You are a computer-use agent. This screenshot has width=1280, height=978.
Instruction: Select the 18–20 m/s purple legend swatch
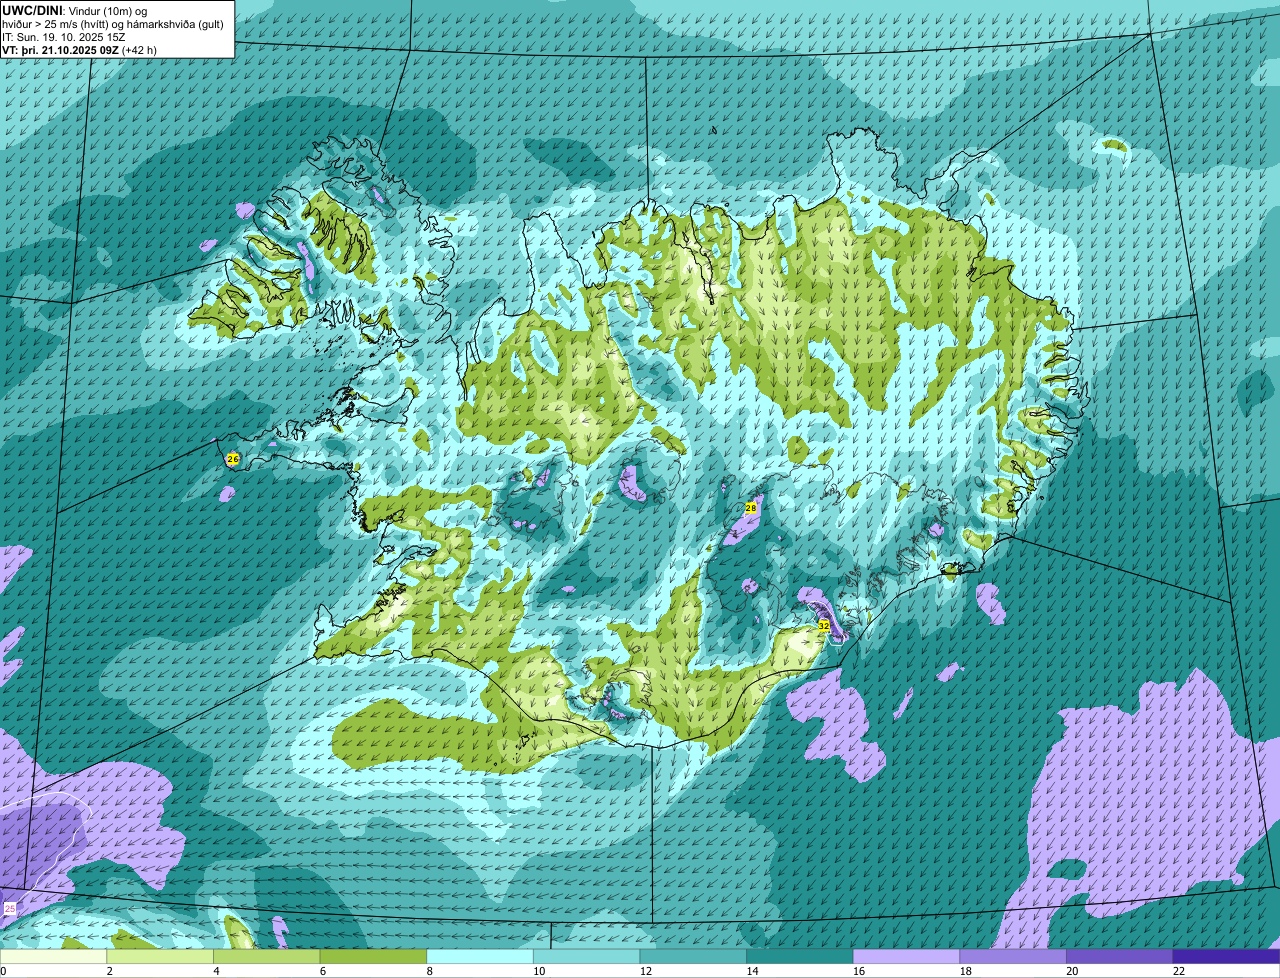tap(1013, 956)
